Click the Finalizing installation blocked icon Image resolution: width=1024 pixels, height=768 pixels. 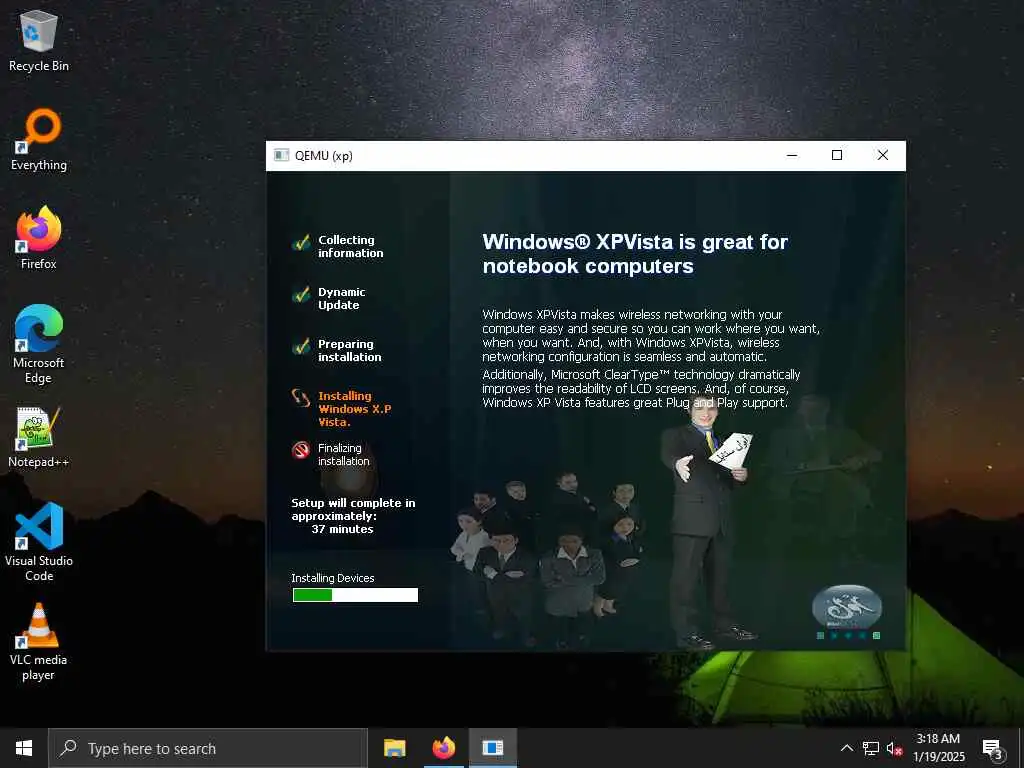[x=301, y=450]
